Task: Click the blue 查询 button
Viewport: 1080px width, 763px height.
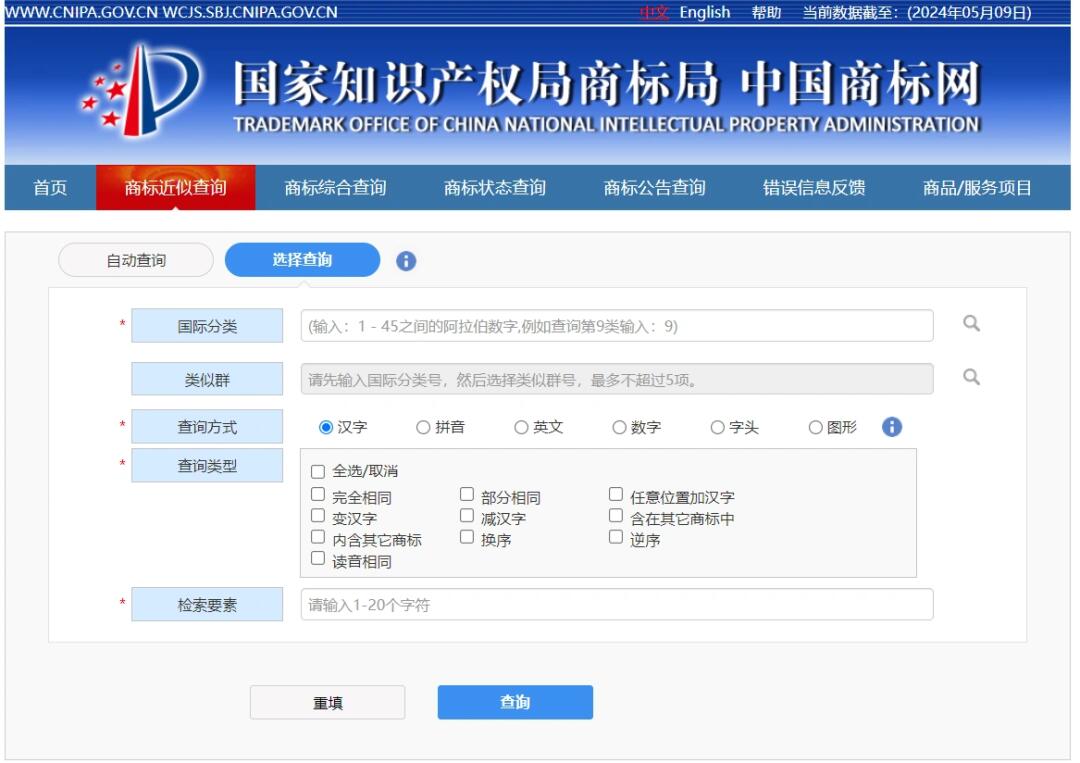Action: [x=515, y=702]
